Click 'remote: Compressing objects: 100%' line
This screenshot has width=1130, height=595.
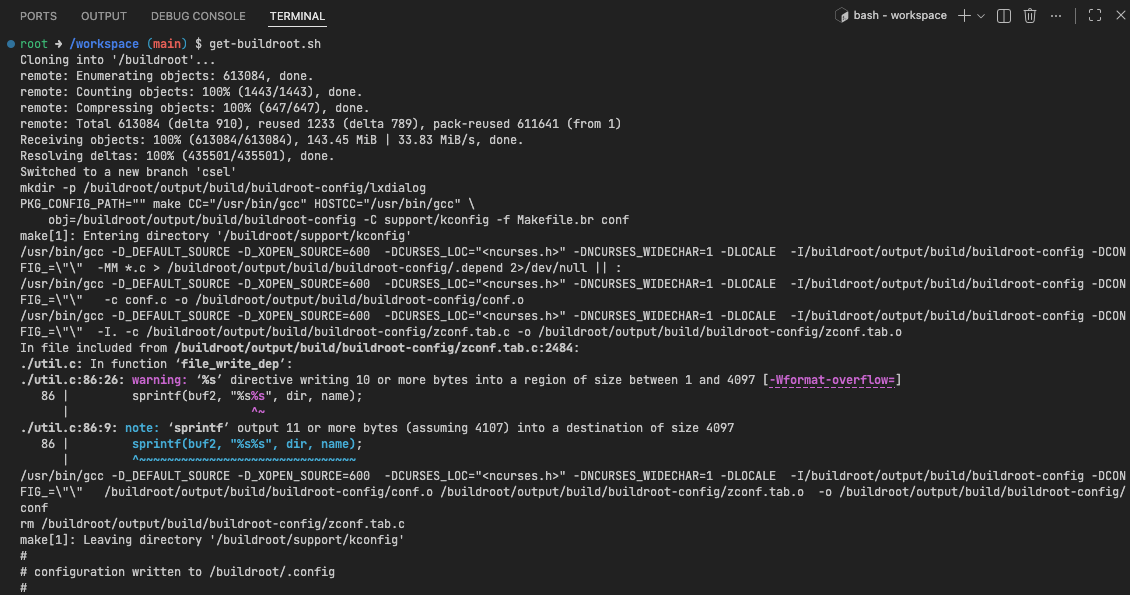(x=195, y=108)
